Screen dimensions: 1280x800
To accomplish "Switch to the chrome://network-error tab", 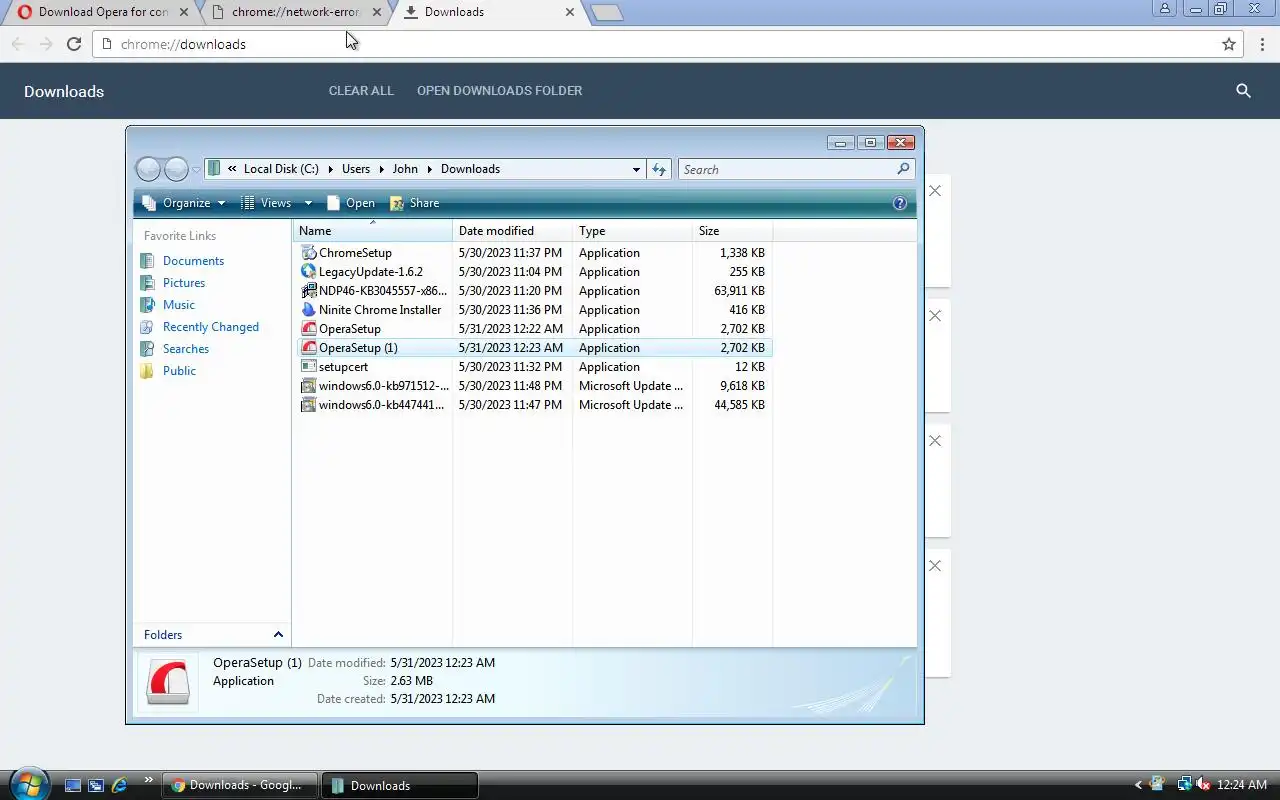I will point(295,12).
